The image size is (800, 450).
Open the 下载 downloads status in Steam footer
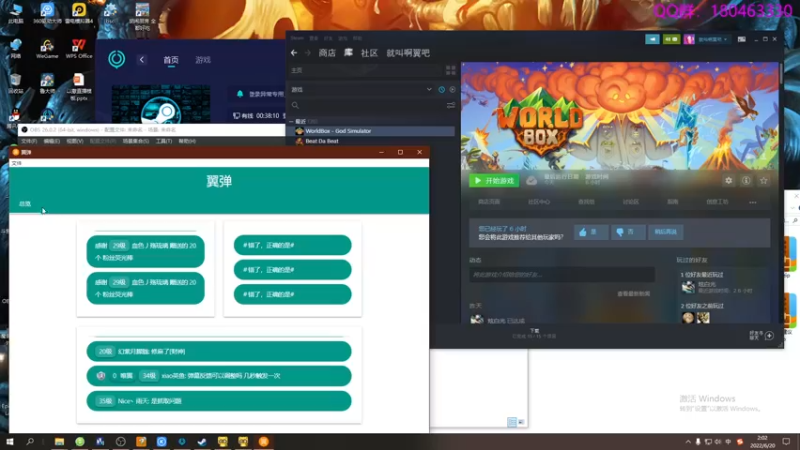click(534, 334)
